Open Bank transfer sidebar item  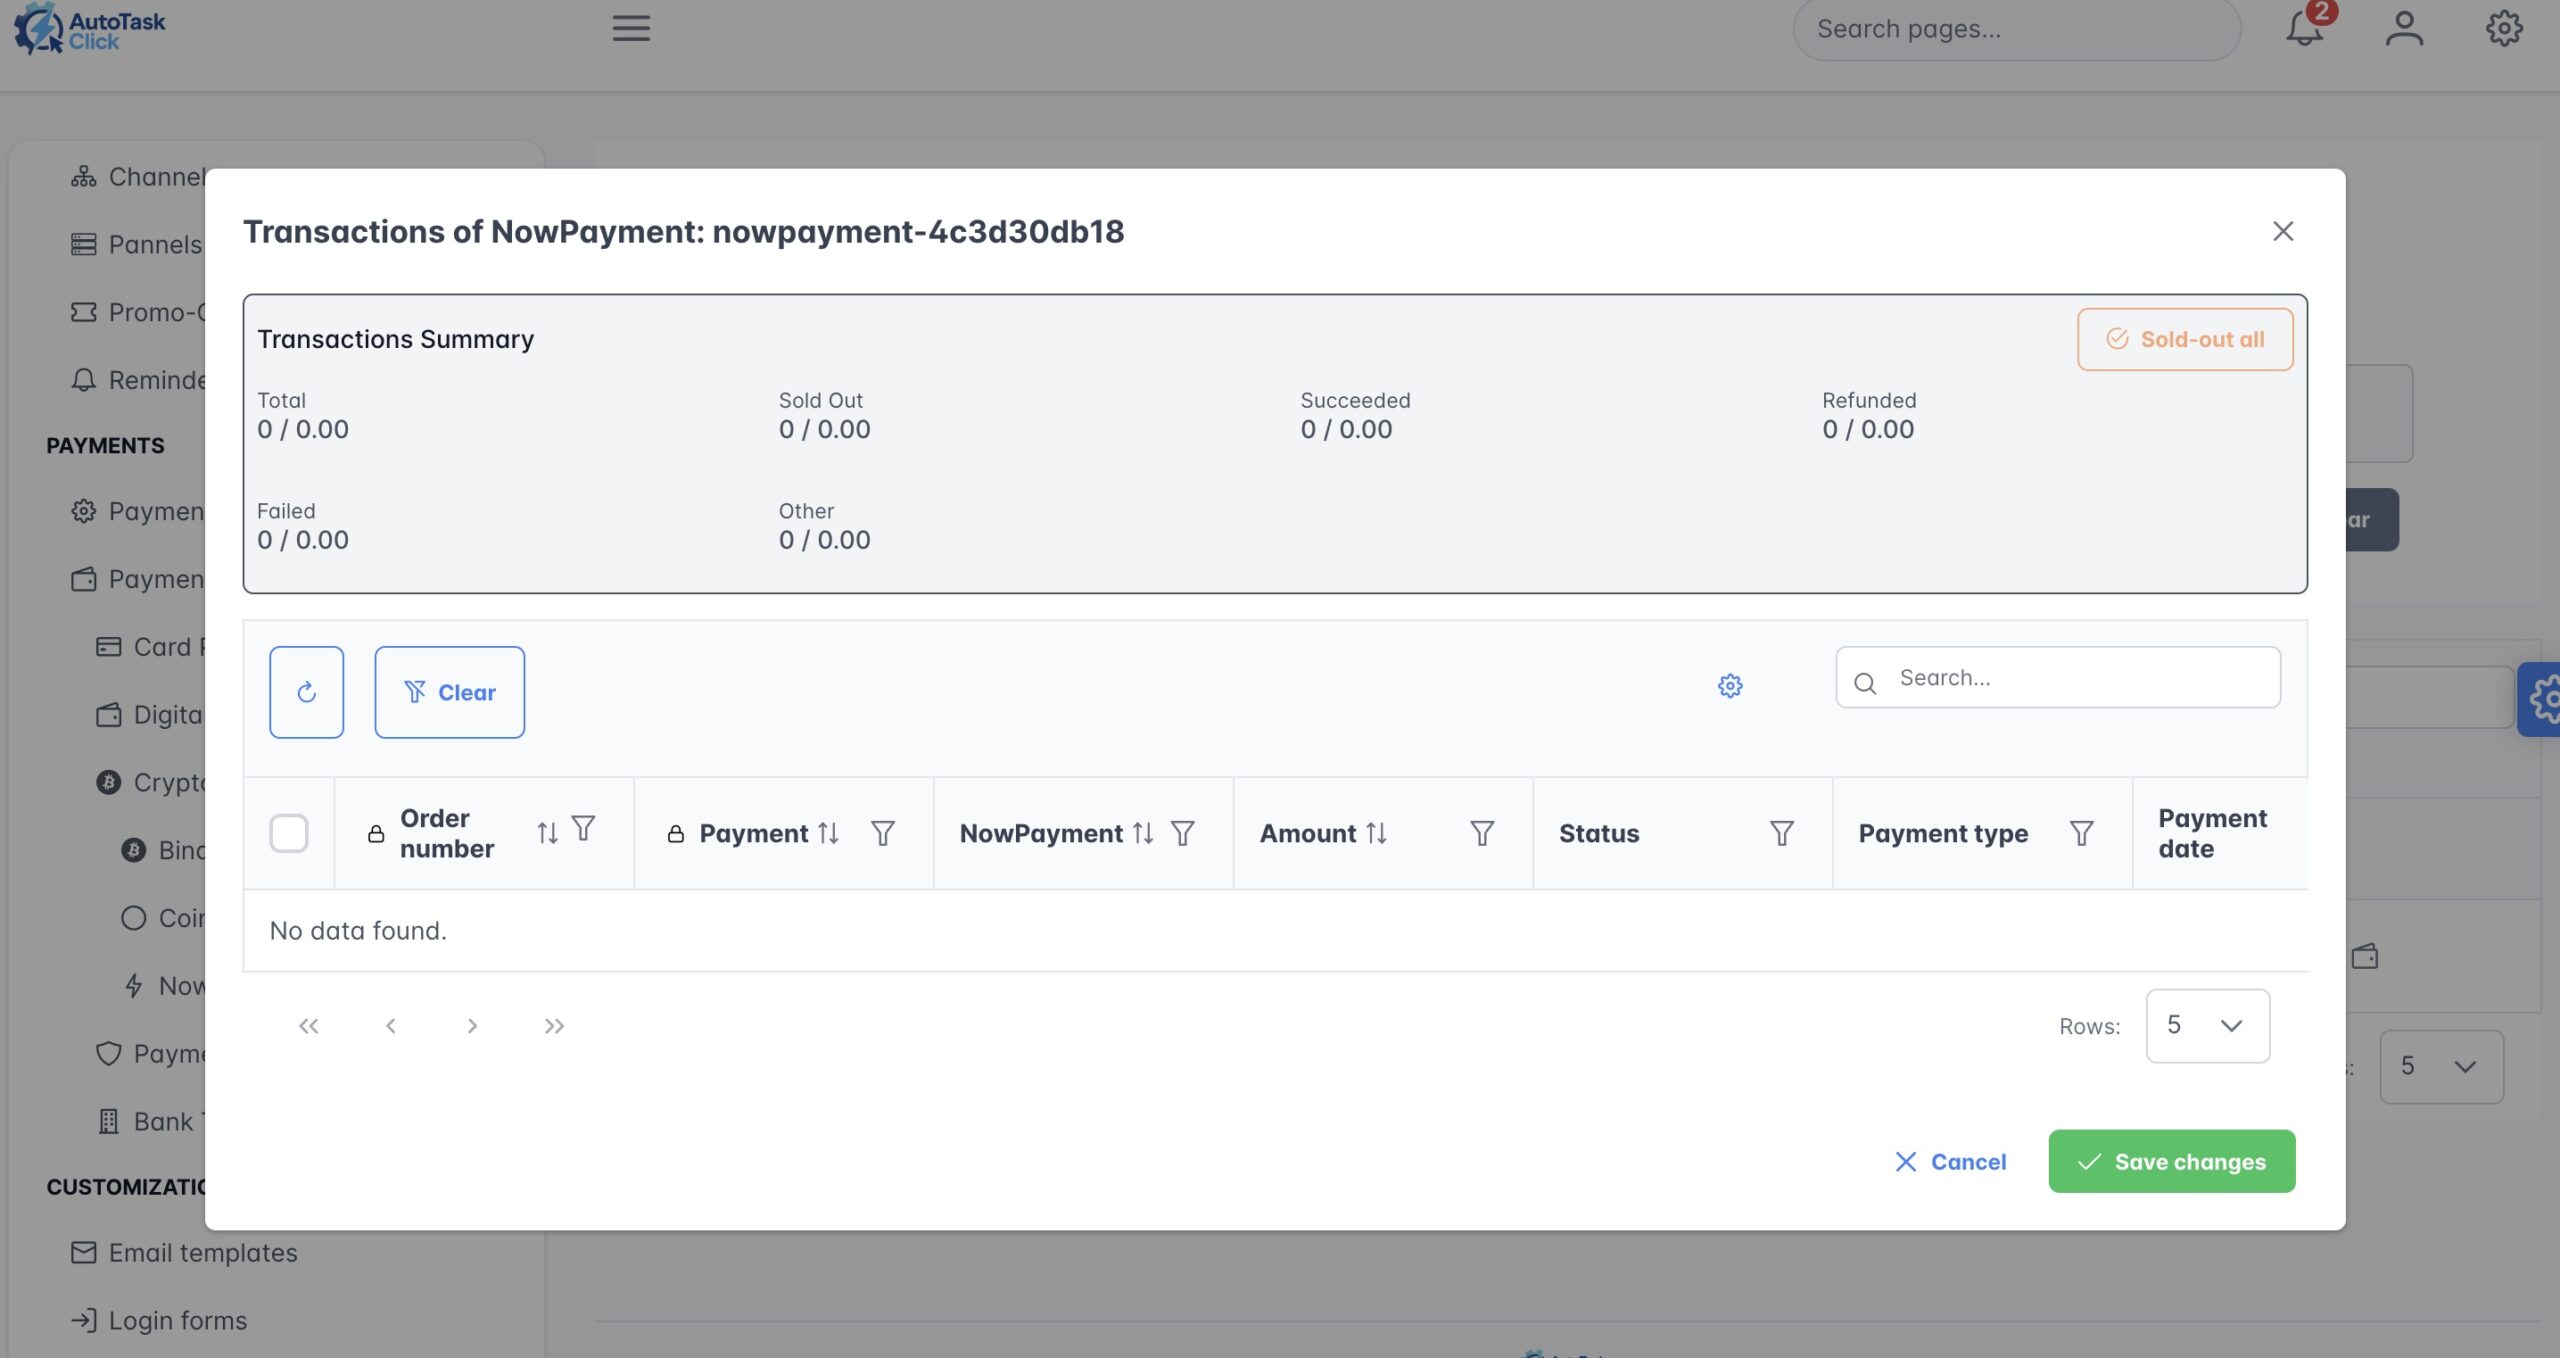[150, 1122]
